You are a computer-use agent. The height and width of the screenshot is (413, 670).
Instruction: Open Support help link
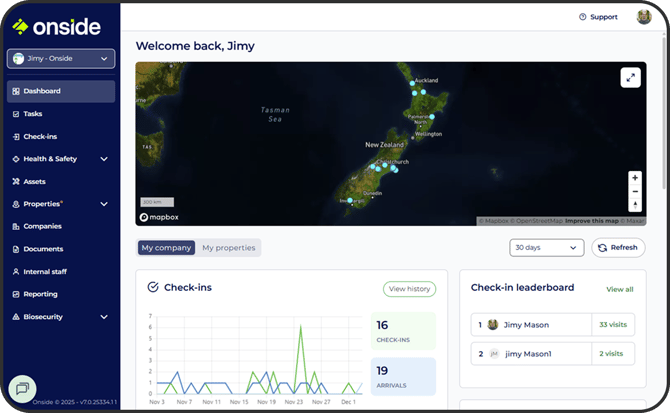(598, 17)
